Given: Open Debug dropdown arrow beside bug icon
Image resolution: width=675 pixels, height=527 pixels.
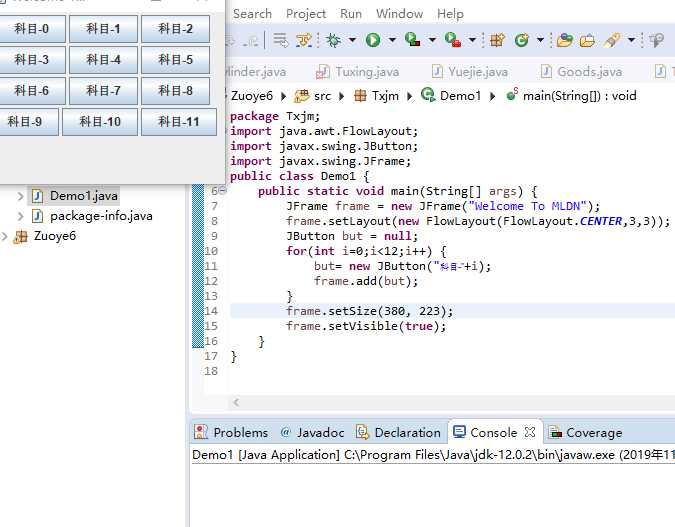Looking at the screenshot, I should (x=352, y=40).
